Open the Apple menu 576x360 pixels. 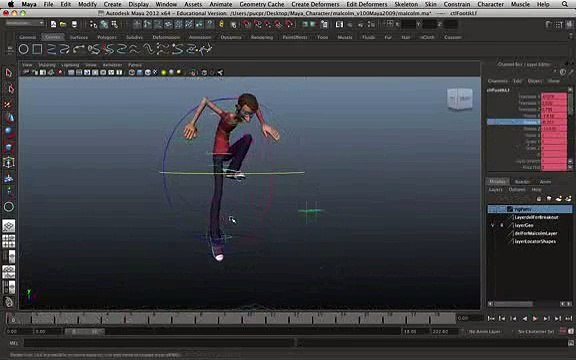pyautogui.click(x=11, y=4)
